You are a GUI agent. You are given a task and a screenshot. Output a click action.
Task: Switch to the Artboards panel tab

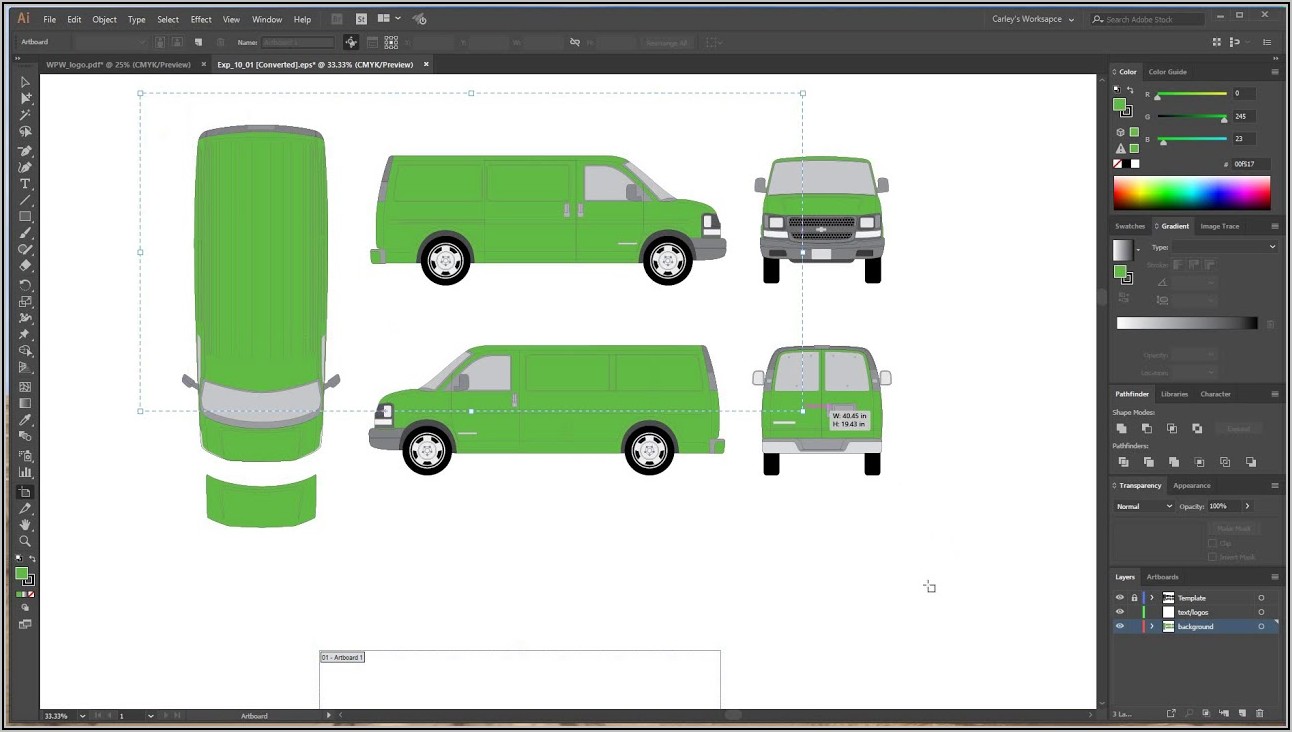pyautogui.click(x=1162, y=577)
